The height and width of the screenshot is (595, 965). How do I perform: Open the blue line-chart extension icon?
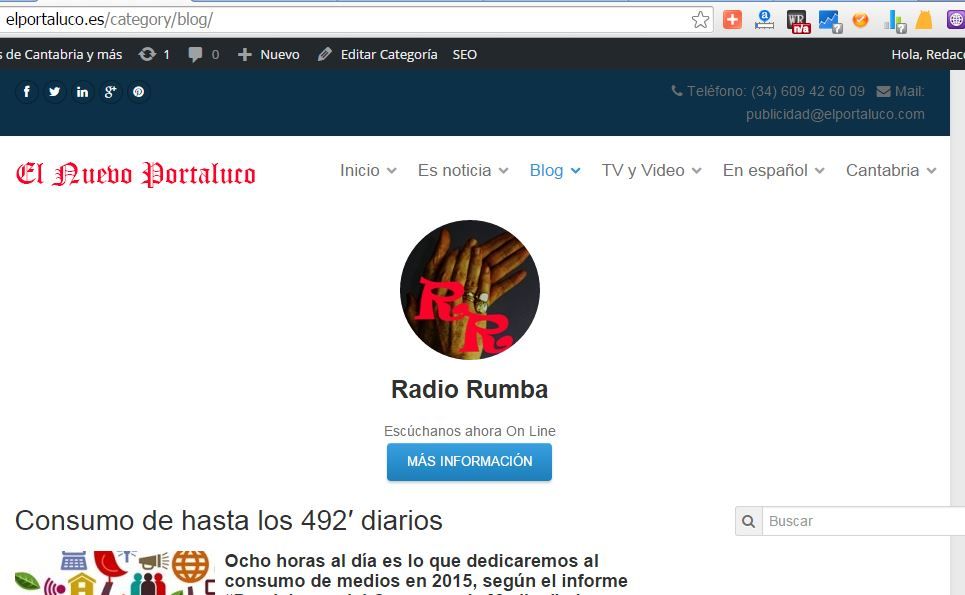click(x=830, y=22)
